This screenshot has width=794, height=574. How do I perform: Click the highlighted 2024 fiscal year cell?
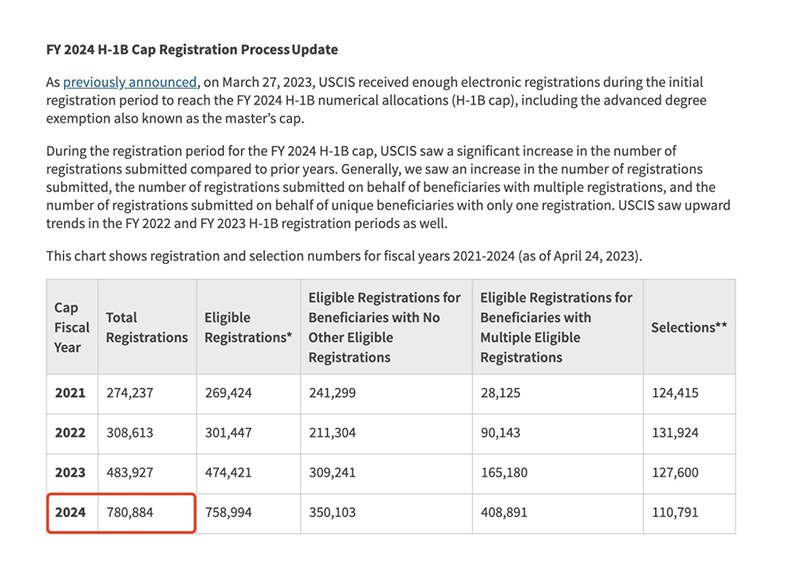[x=70, y=512]
